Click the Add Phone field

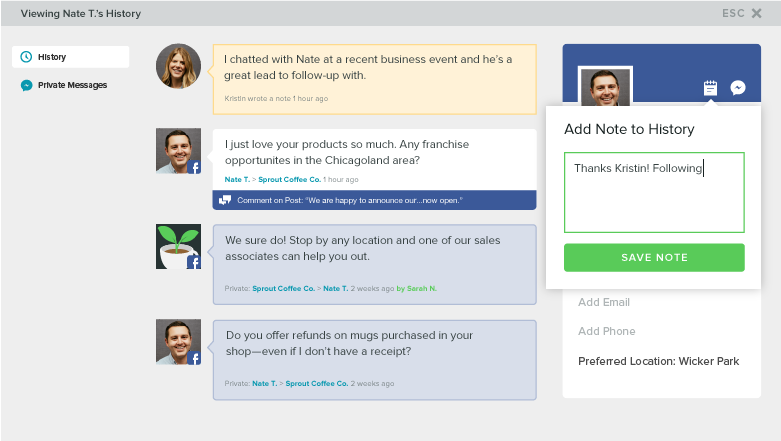pyautogui.click(x=607, y=331)
